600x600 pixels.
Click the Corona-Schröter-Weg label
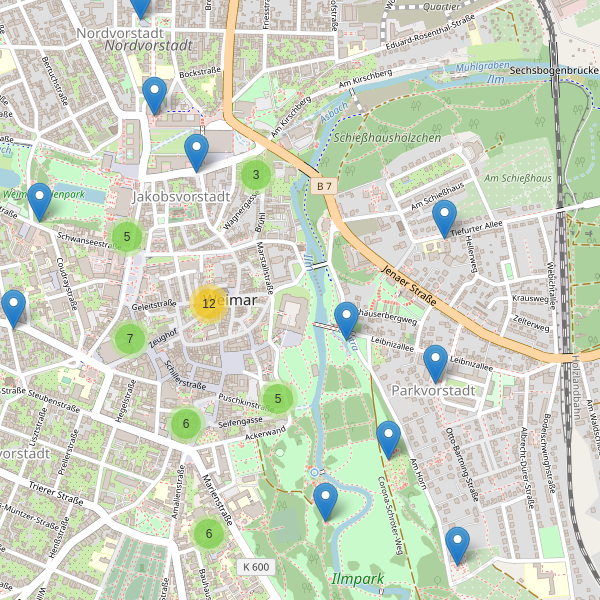pos(390,516)
